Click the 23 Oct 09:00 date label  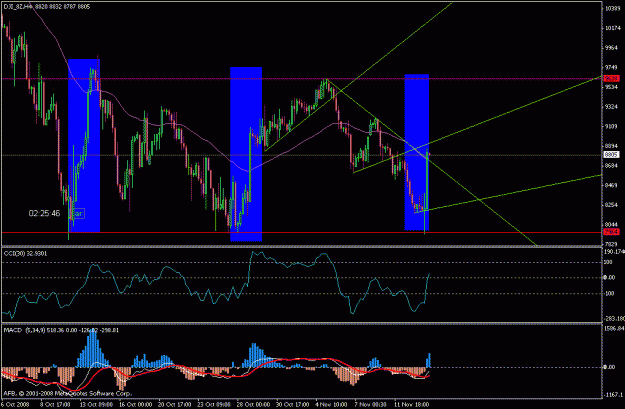coord(214,404)
